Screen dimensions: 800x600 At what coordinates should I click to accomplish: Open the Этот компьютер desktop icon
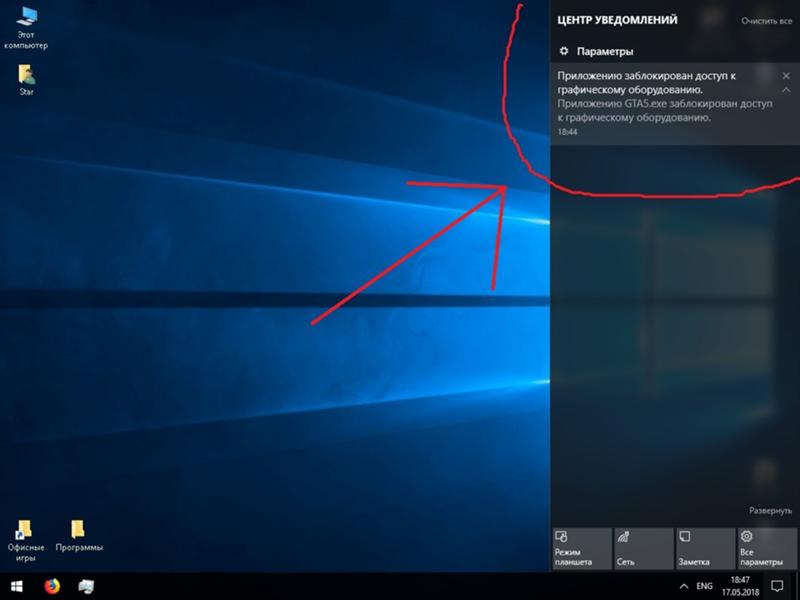coord(26,28)
